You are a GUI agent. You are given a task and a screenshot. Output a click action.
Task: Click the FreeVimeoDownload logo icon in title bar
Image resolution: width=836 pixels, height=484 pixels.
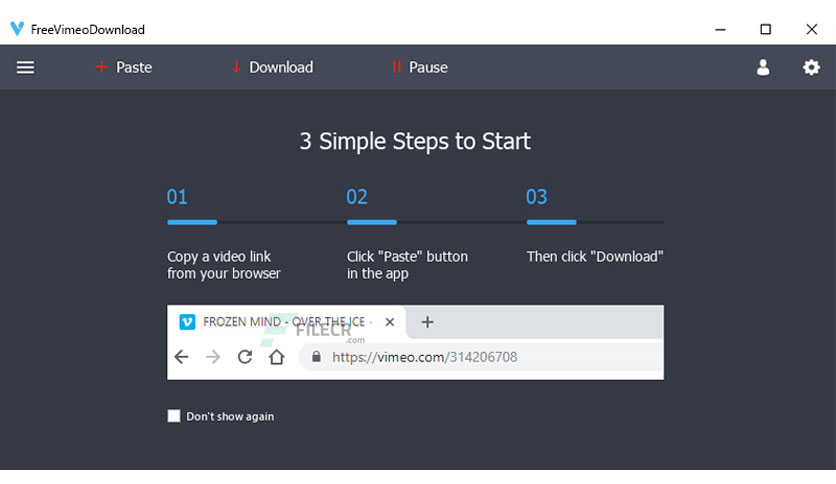pos(17,29)
